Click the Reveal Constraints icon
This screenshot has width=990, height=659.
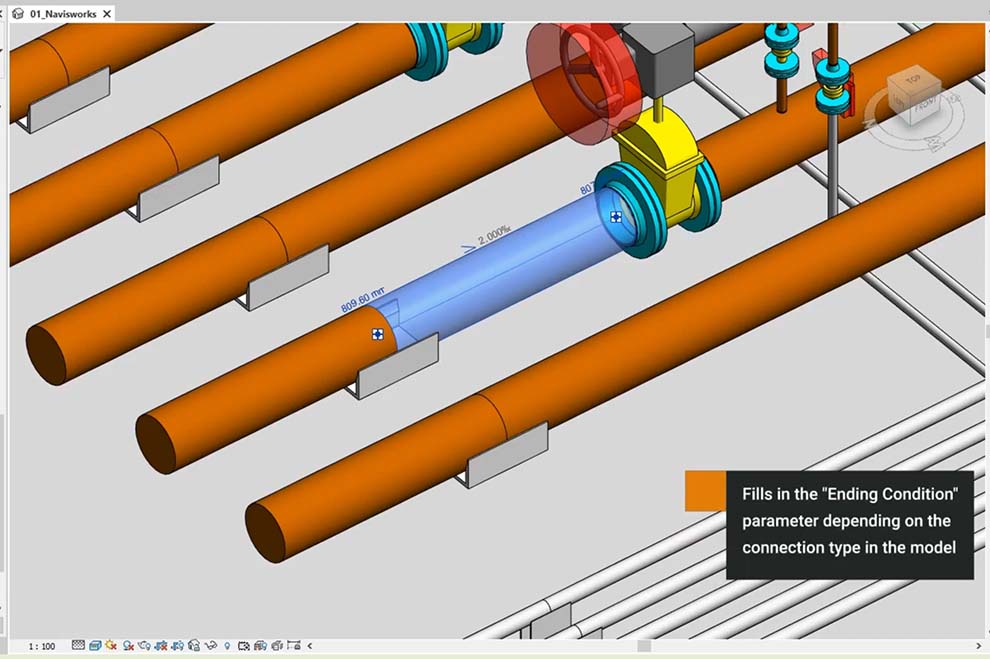click(x=293, y=646)
